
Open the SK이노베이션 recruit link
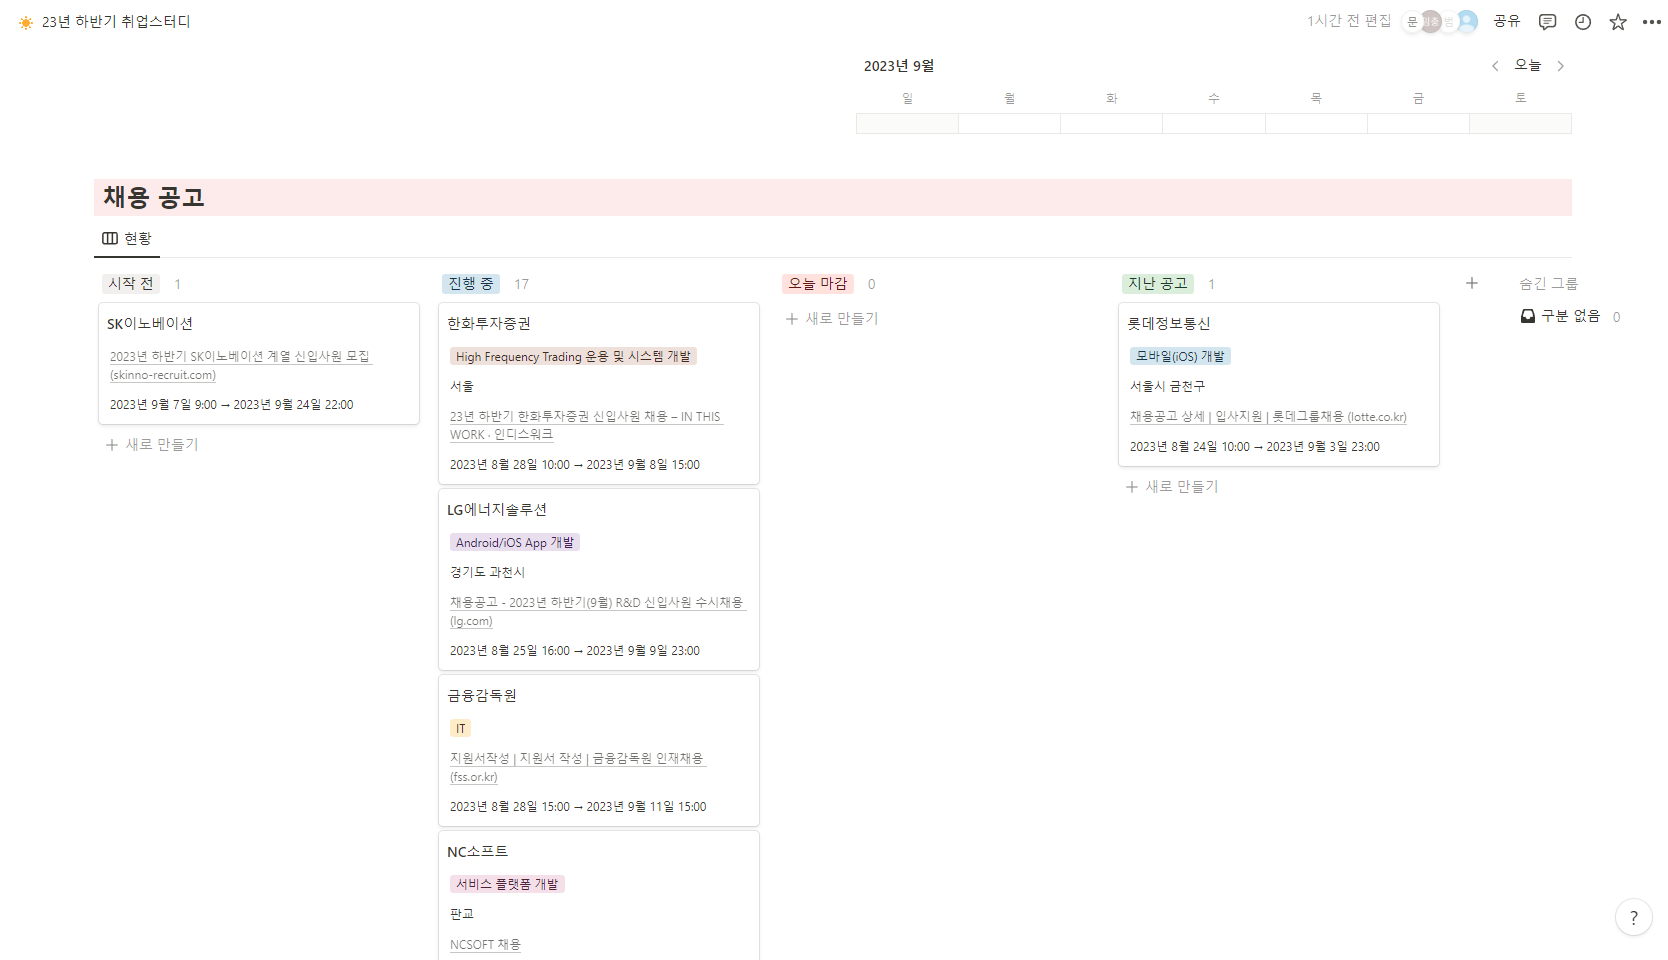coord(240,365)
